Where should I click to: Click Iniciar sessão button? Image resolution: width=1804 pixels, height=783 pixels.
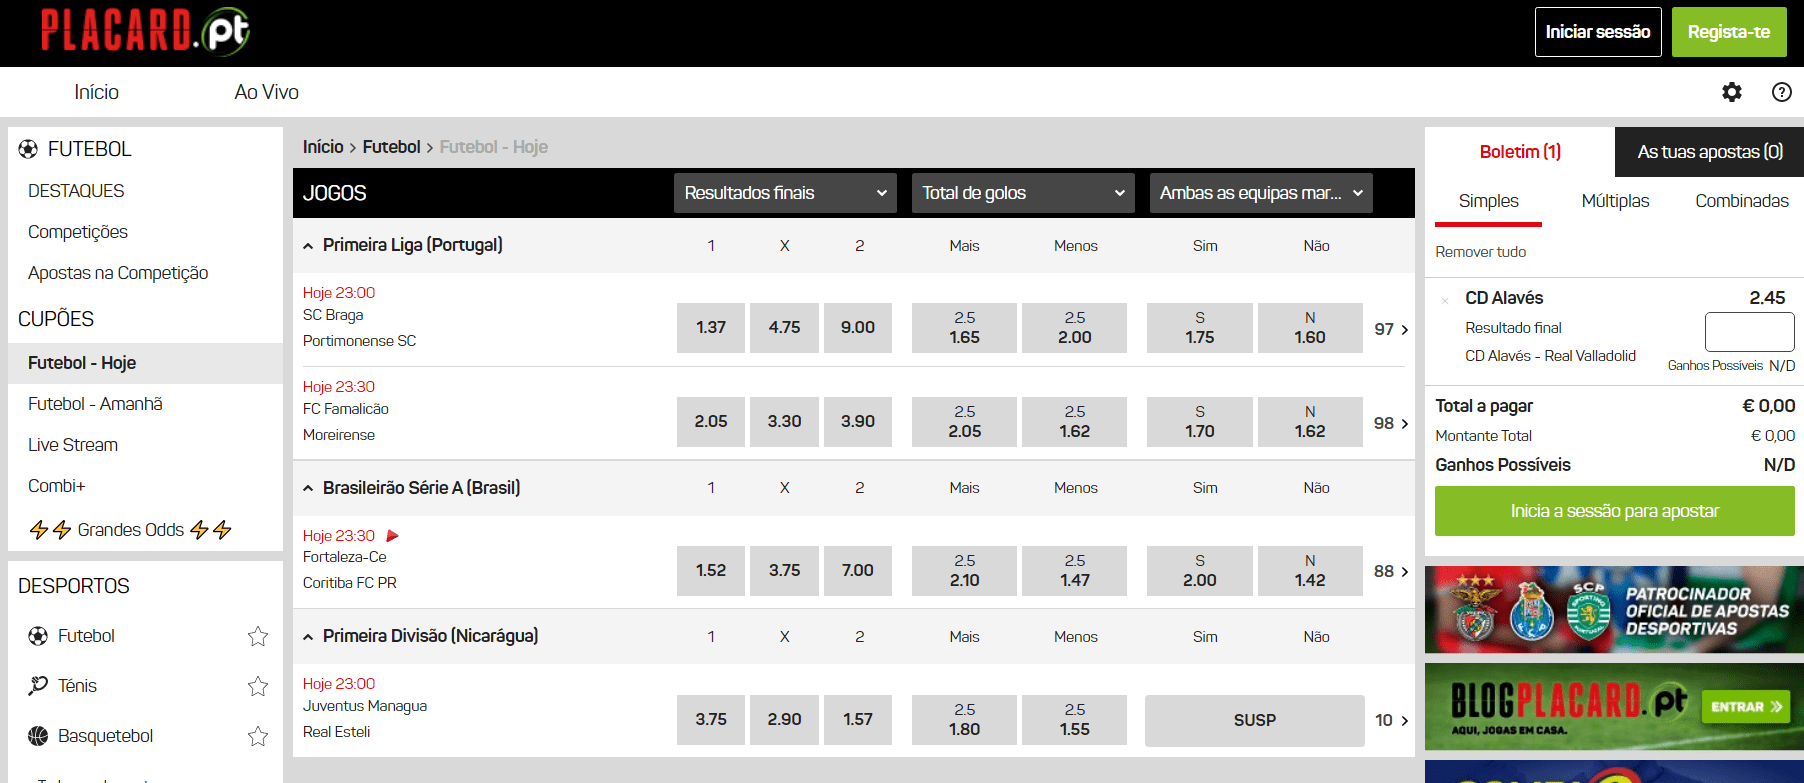pyautogui.click(x=1598, y=32)
